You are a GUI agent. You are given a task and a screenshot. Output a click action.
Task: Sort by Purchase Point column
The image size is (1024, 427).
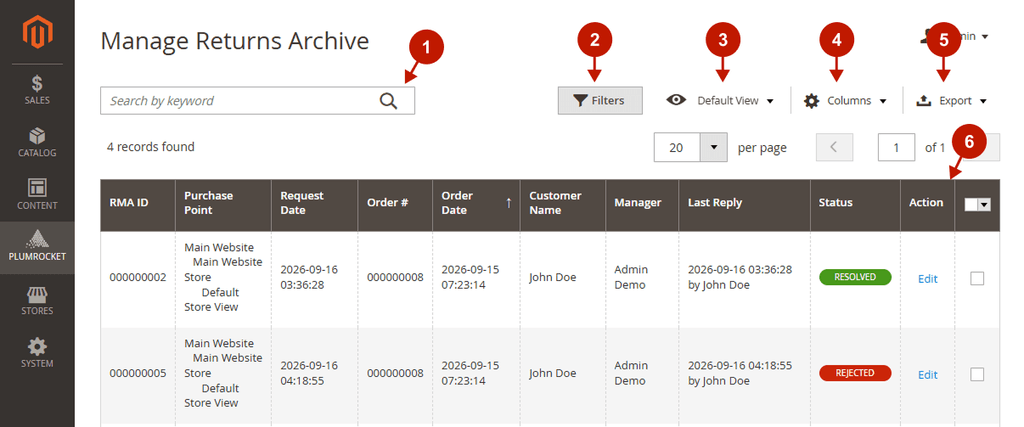223,205
